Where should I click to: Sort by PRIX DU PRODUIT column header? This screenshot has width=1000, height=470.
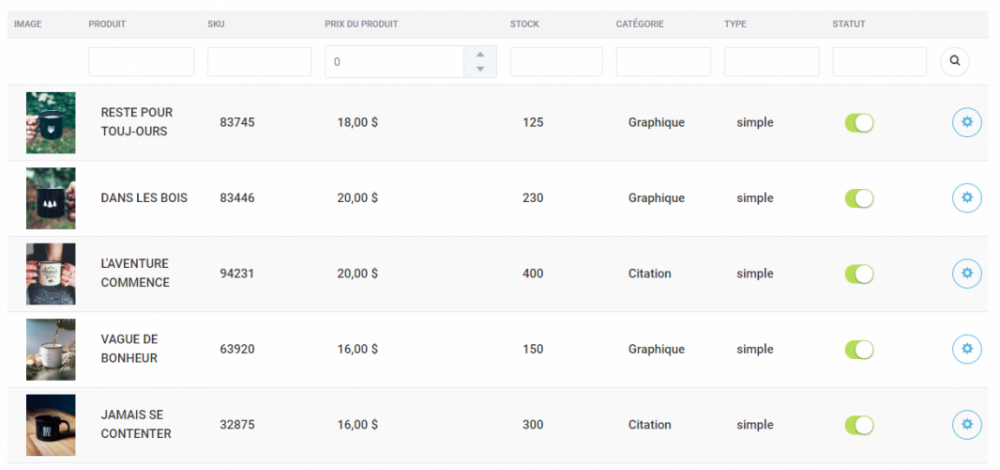[x=362, y=24]
